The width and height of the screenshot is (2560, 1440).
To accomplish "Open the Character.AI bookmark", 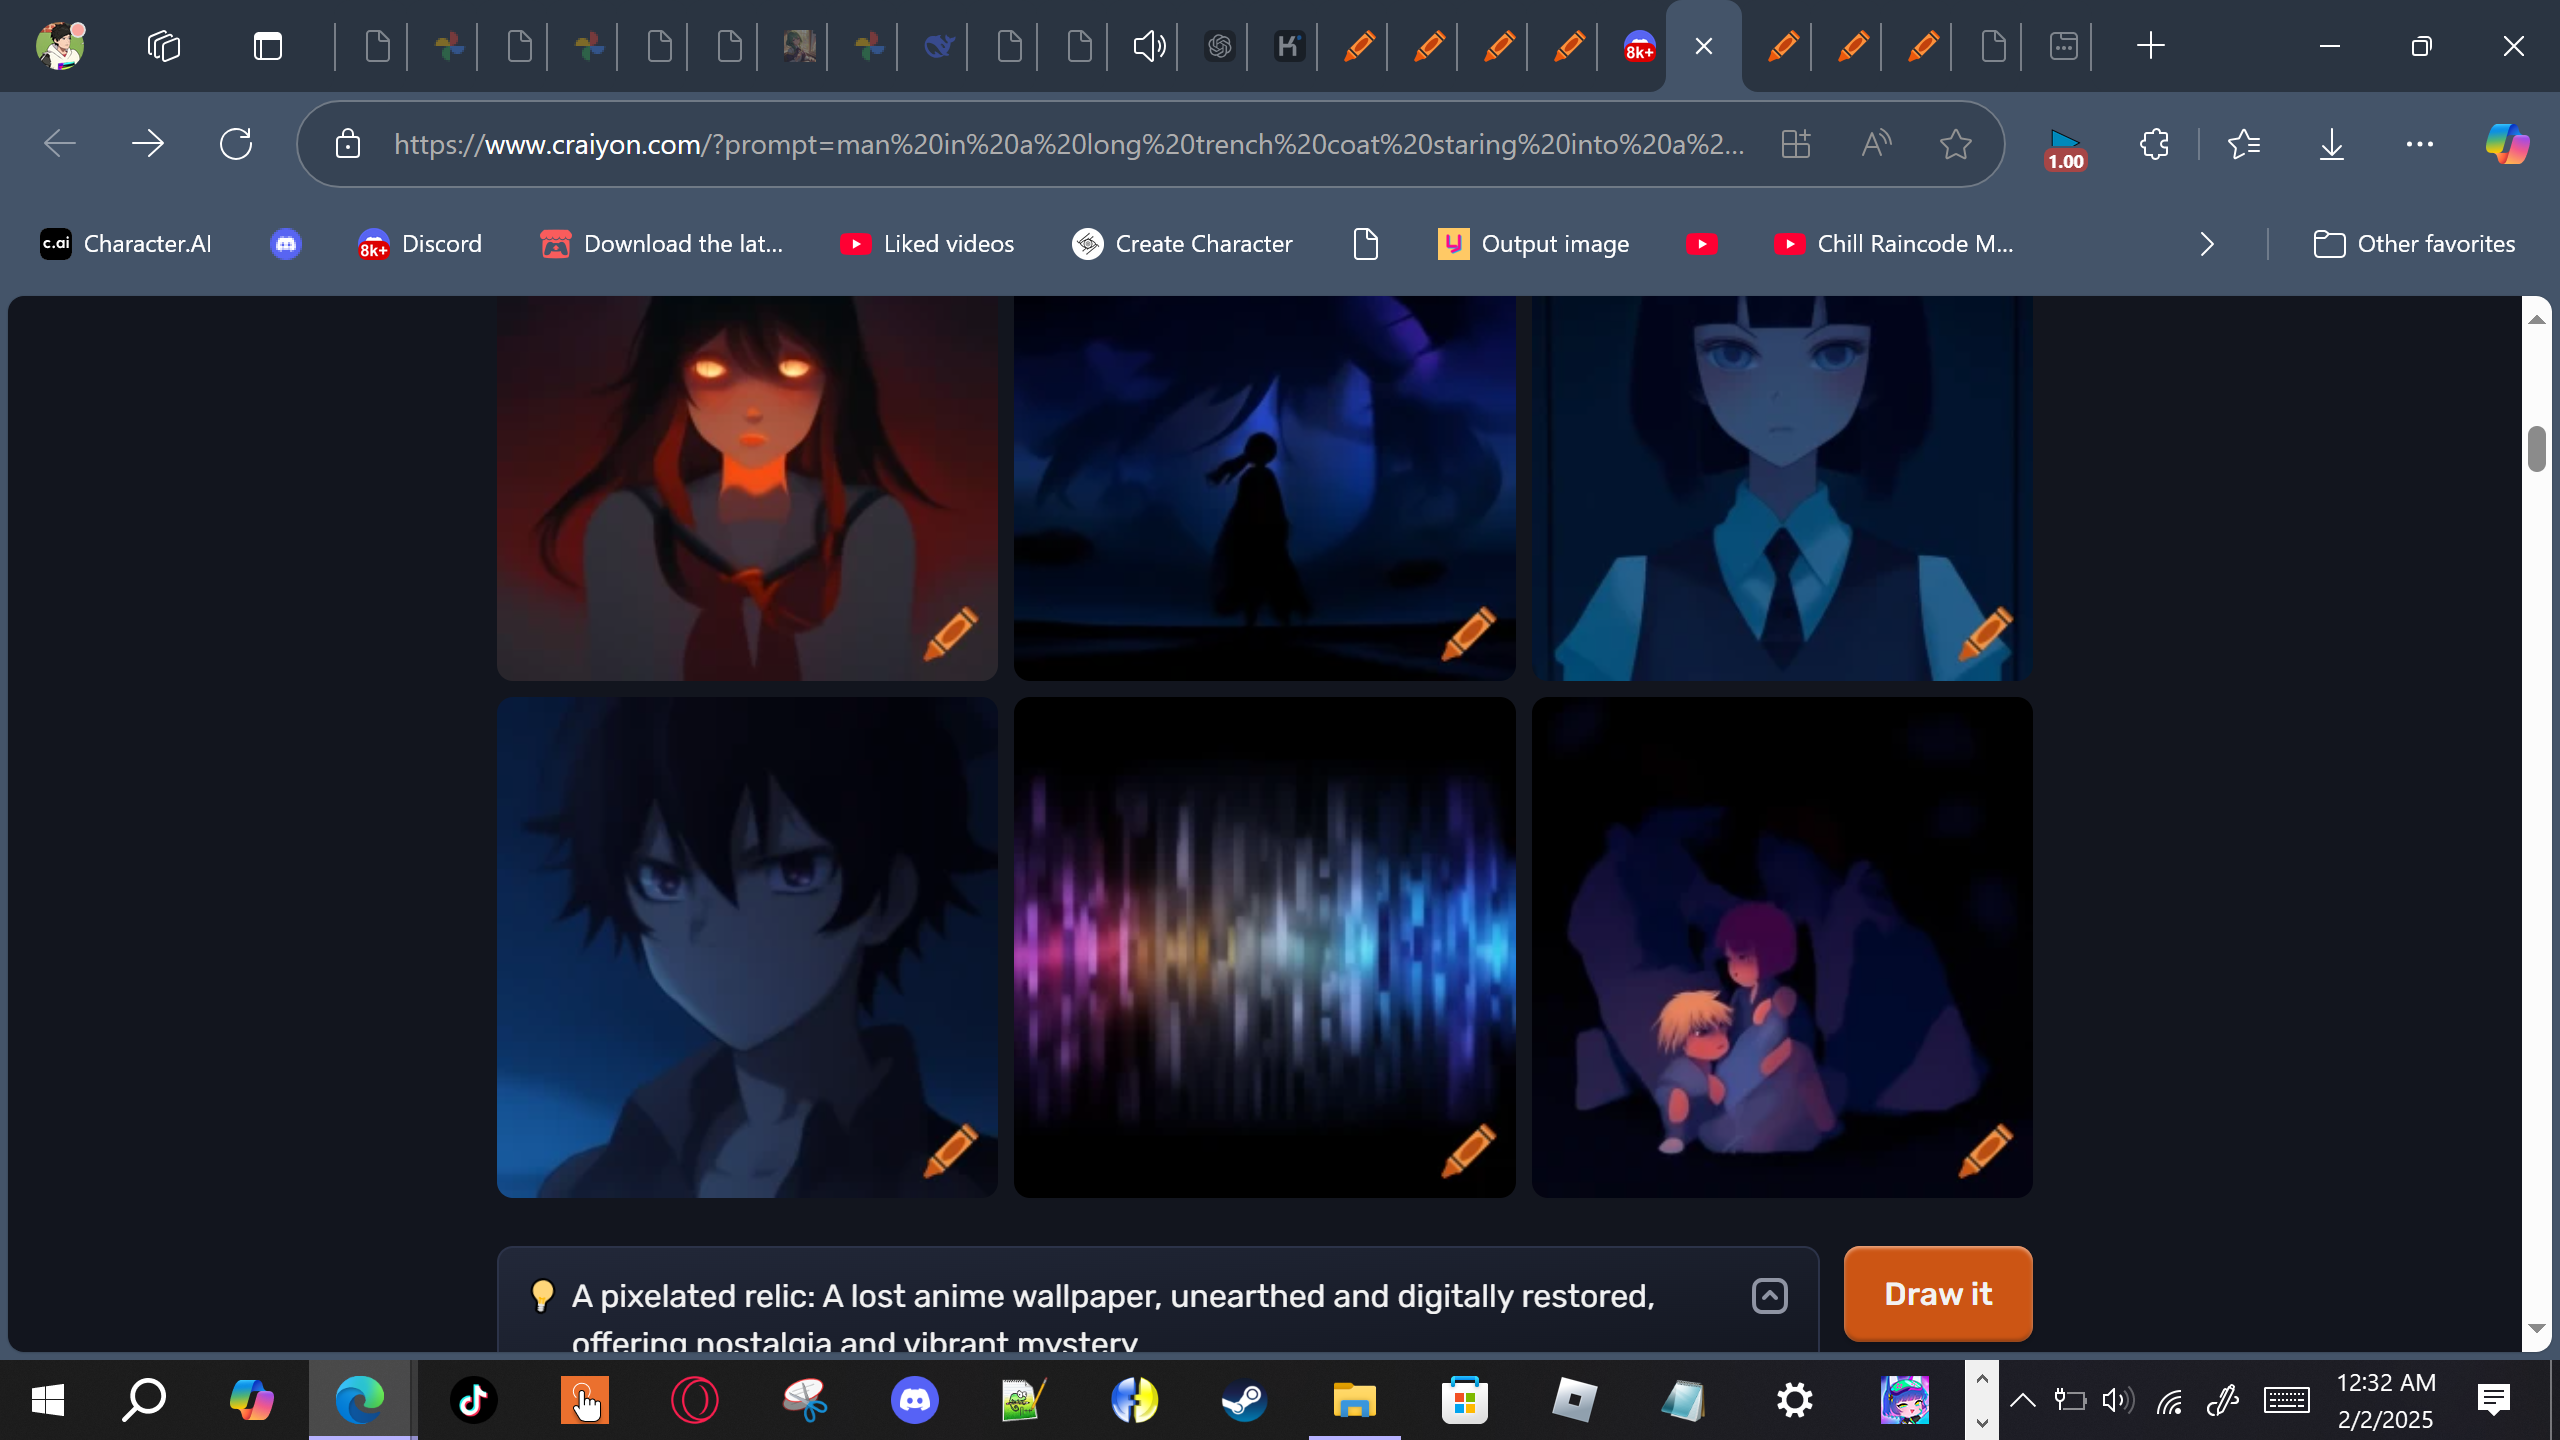I will click(126, 244).
